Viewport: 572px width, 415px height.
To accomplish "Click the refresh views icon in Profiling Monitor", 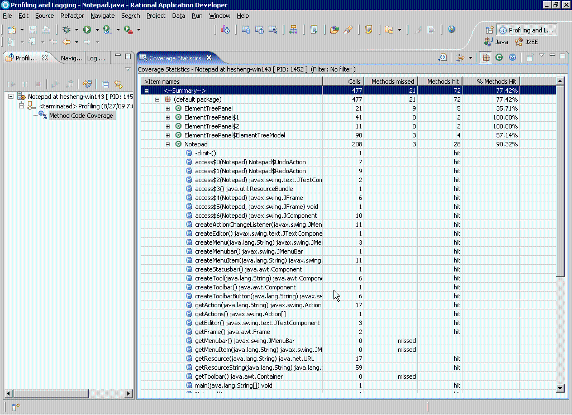I will click(87, 84).
